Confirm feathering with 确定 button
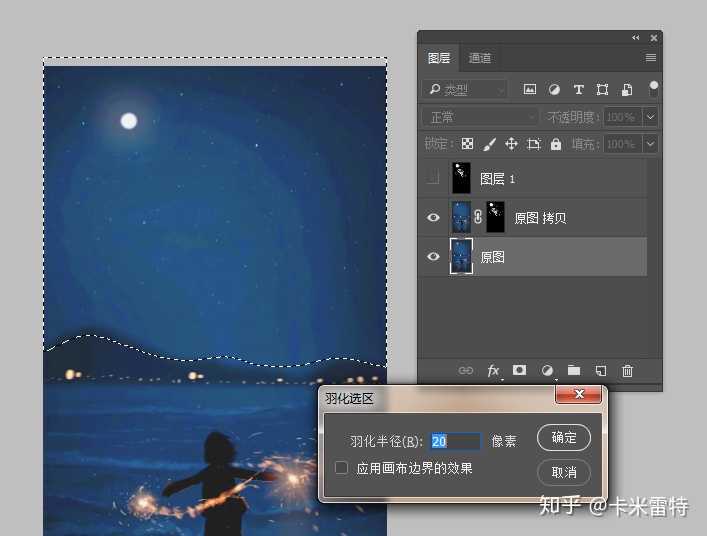This screenshot has width=707, height=536. (x=564, y=437)
